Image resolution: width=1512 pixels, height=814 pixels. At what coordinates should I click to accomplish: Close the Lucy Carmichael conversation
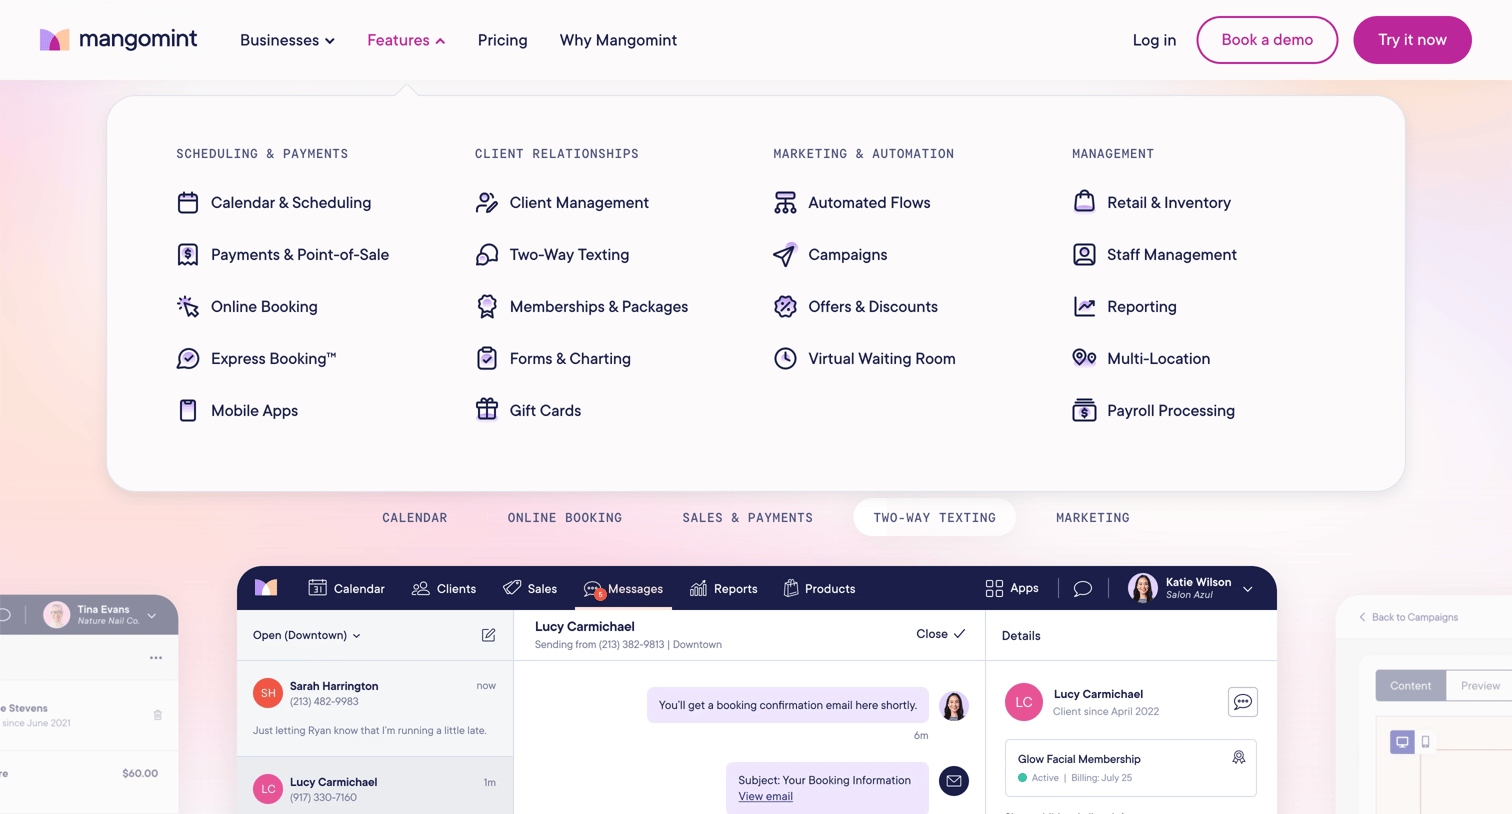[940, 634]
